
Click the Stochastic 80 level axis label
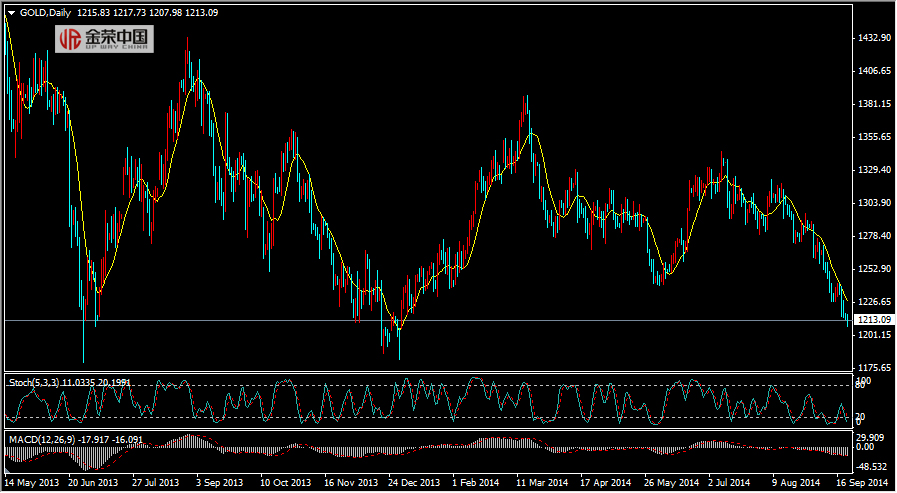859,387
